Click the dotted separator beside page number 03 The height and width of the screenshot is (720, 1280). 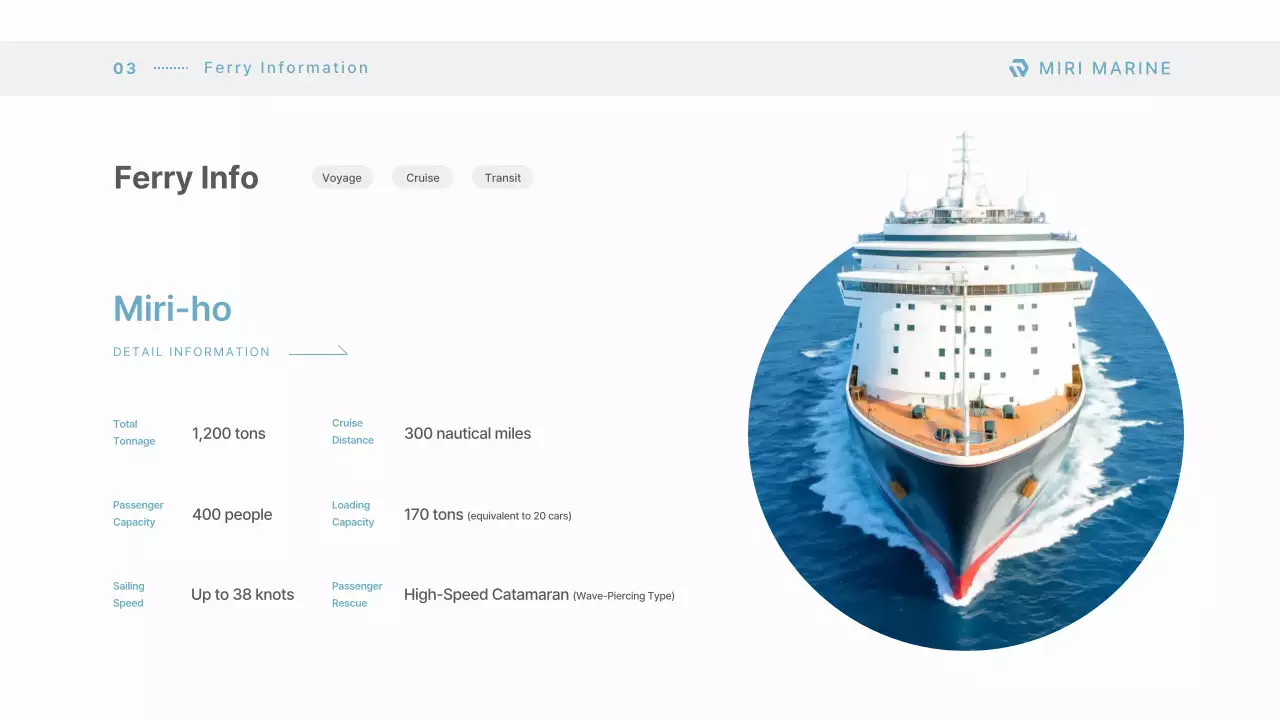(x=170, y=68)
